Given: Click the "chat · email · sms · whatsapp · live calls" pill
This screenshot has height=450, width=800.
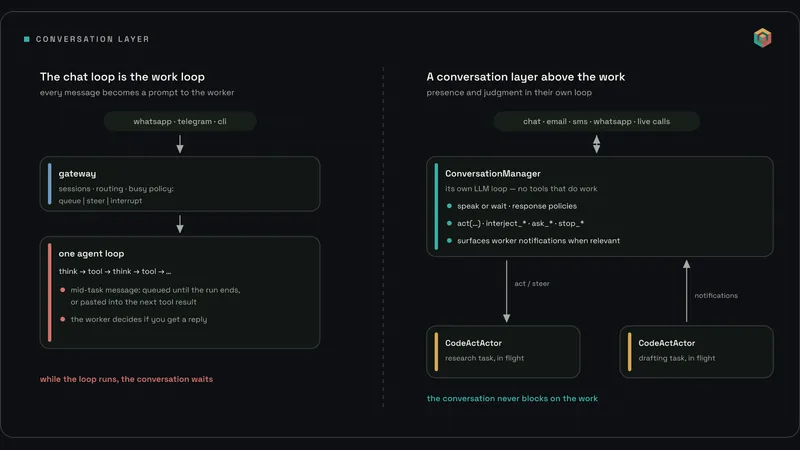Looking at the screenshot, I should point(596,121).
